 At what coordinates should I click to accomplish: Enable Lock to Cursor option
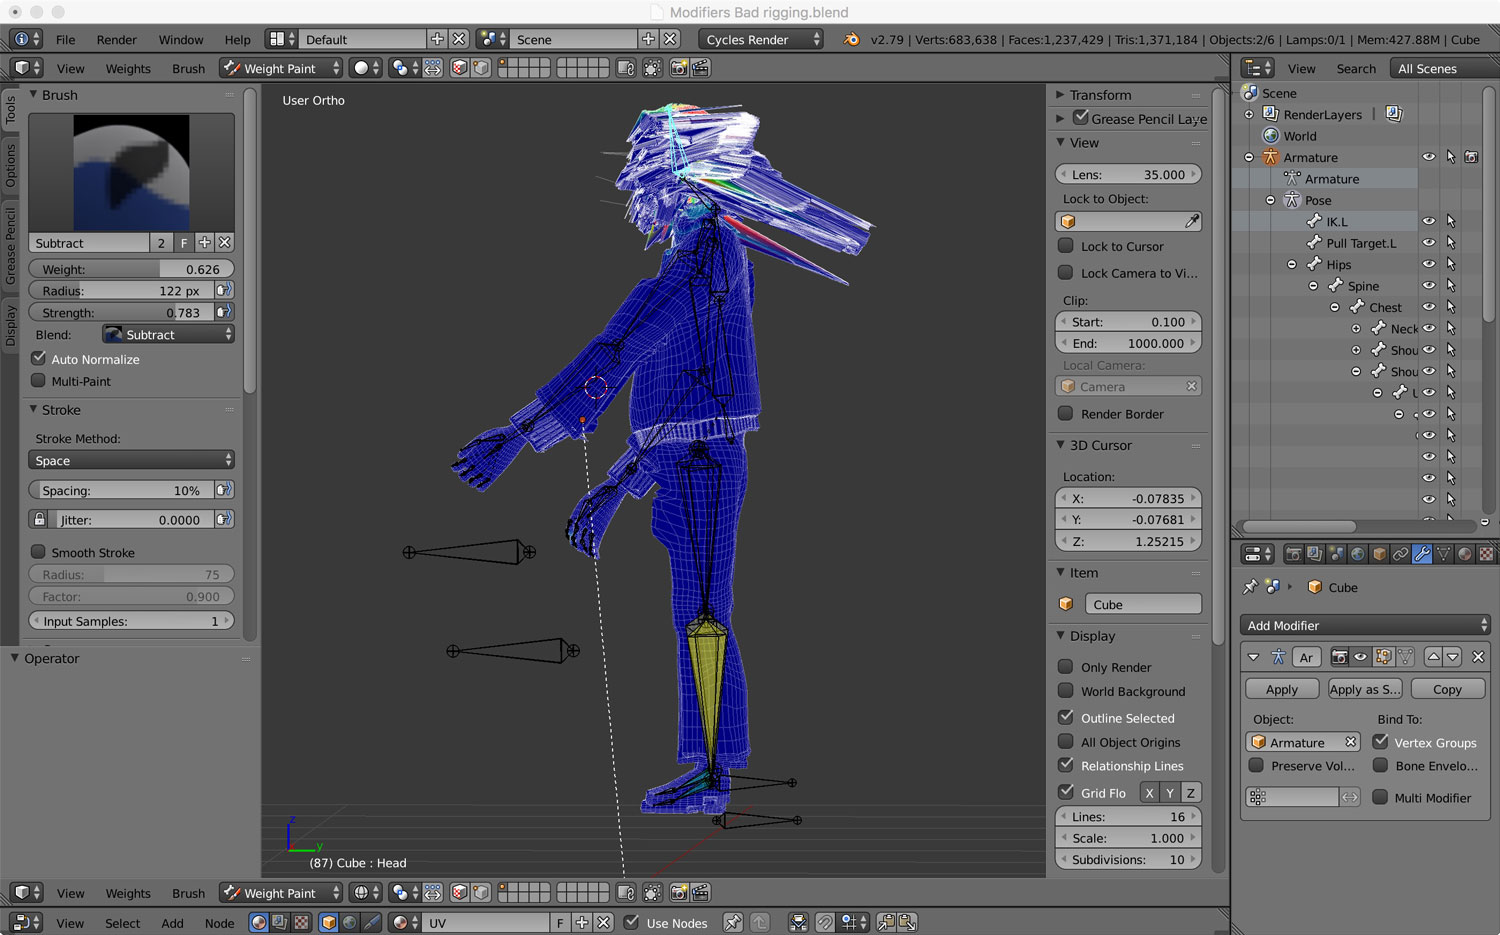tap(1066, 246)
